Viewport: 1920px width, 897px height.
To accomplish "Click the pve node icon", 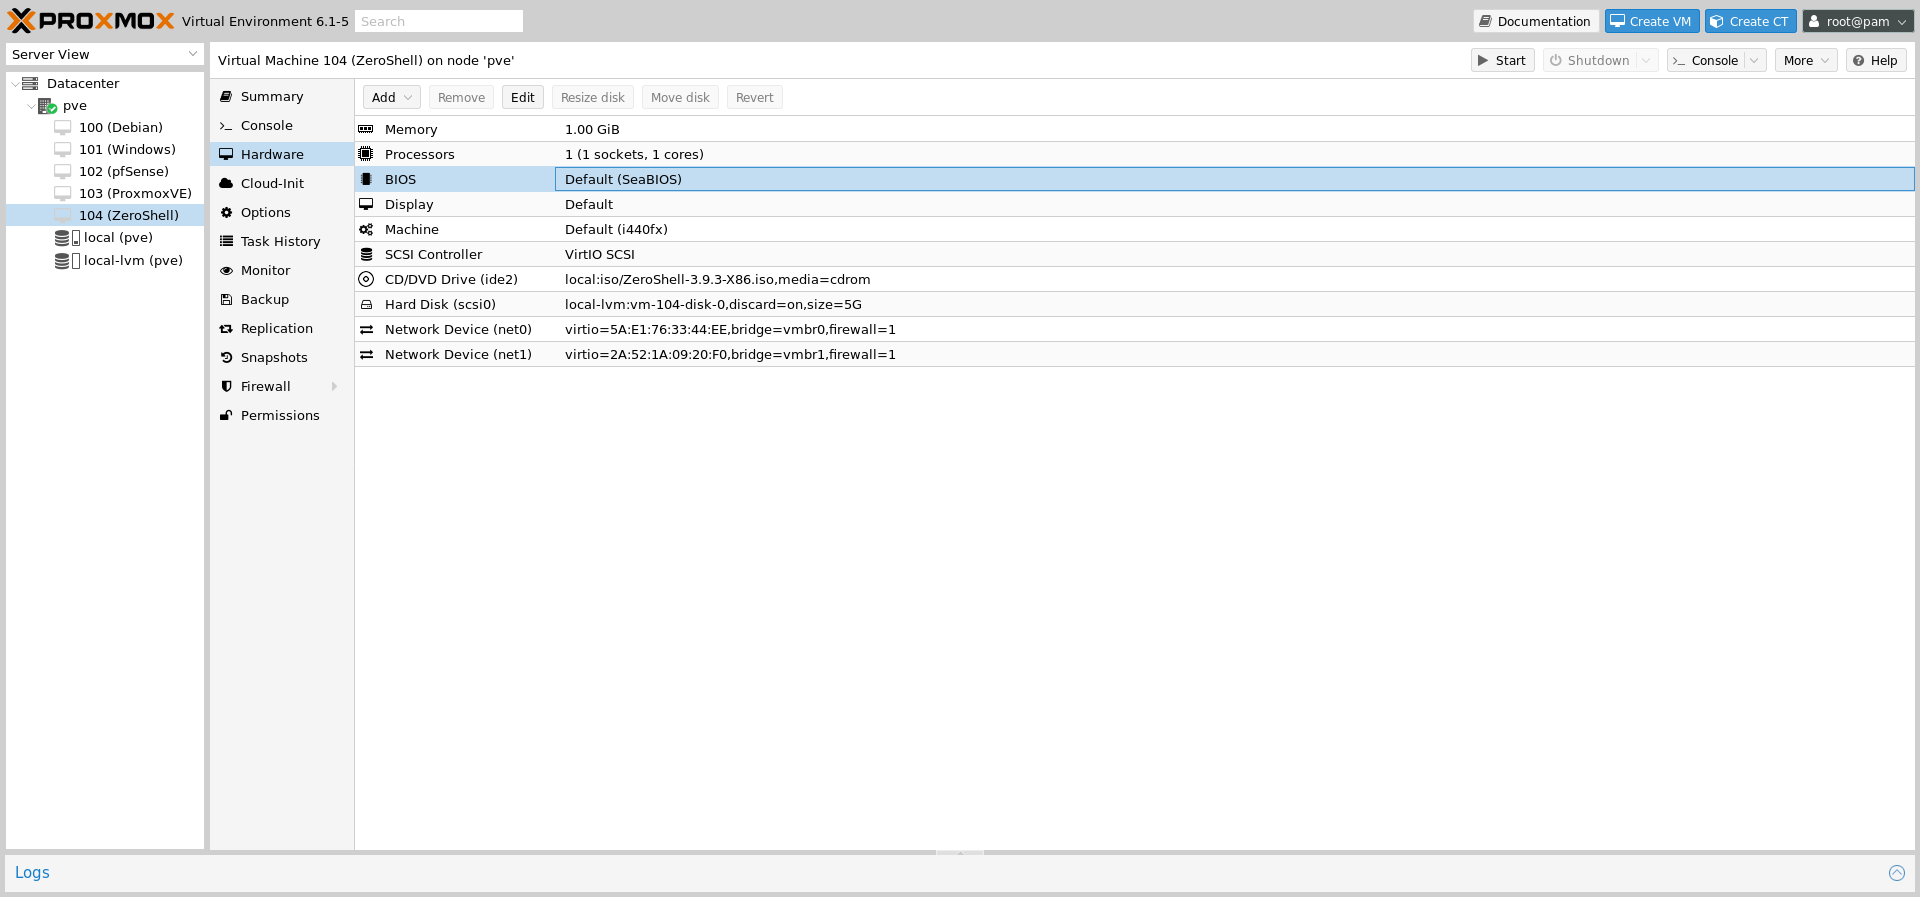I will coord(47,105).
